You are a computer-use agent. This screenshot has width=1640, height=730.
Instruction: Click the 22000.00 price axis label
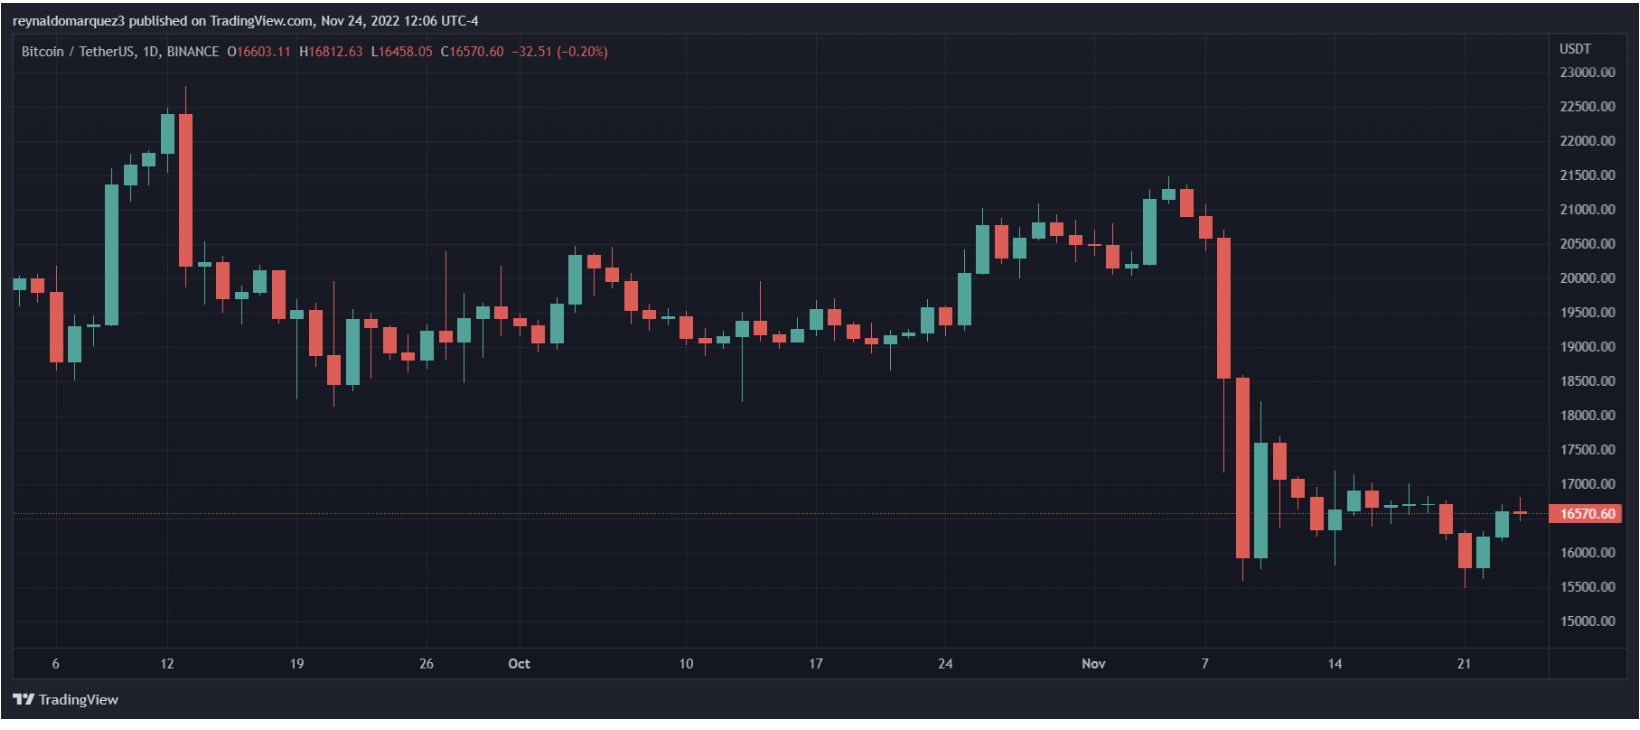coord(1587,141)
